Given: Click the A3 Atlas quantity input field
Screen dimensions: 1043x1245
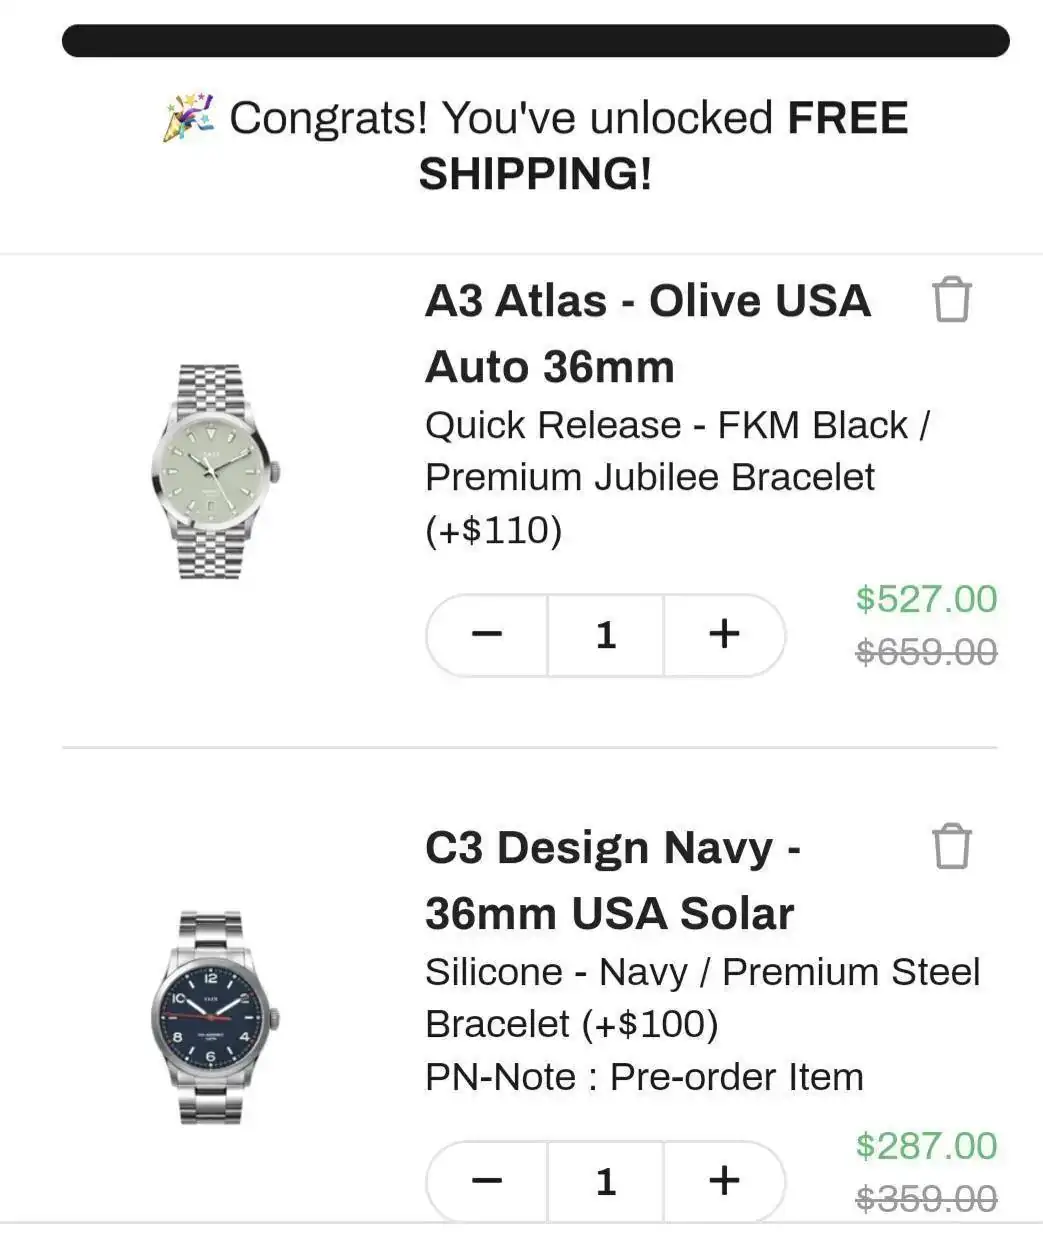Looking at the screenshot, I should [605, 634].
